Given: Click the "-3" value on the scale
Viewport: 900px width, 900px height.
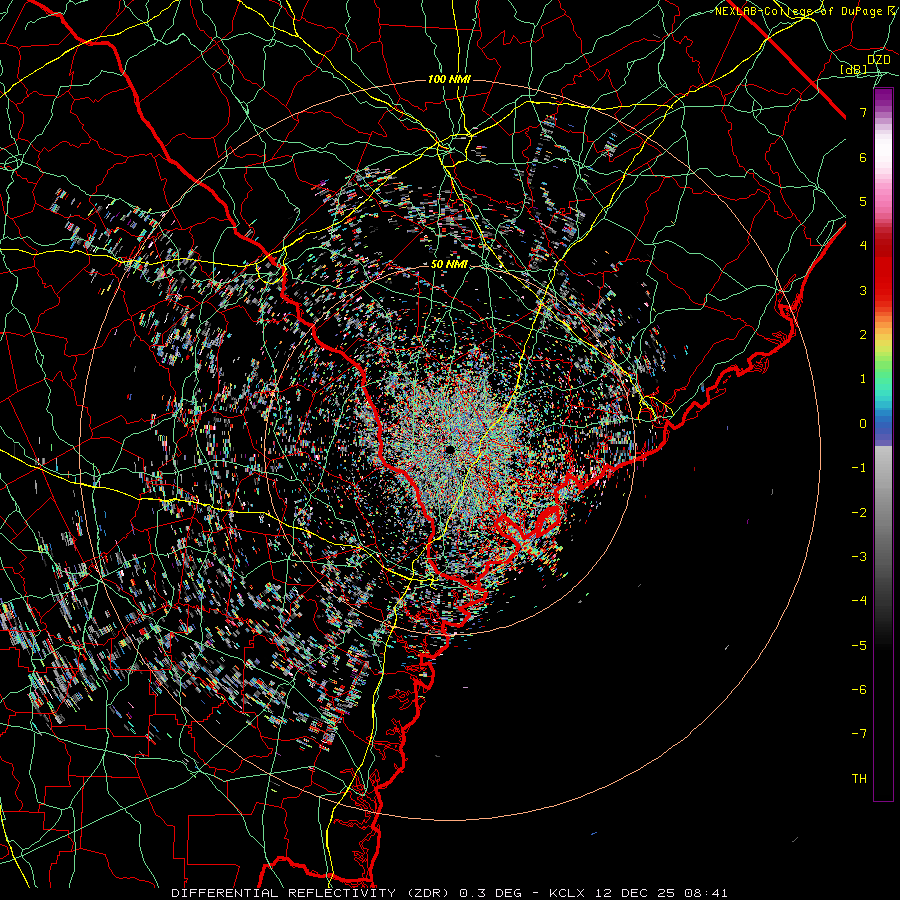Looking at the screenshot, I should point(859,556).
